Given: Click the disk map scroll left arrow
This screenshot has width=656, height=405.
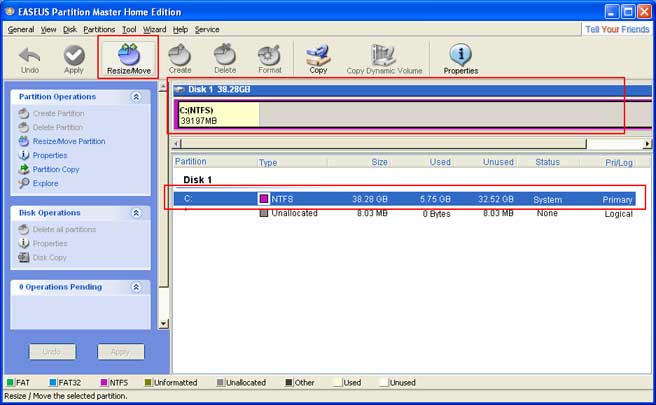Looking at the screenshot, I should coord(176,144).
